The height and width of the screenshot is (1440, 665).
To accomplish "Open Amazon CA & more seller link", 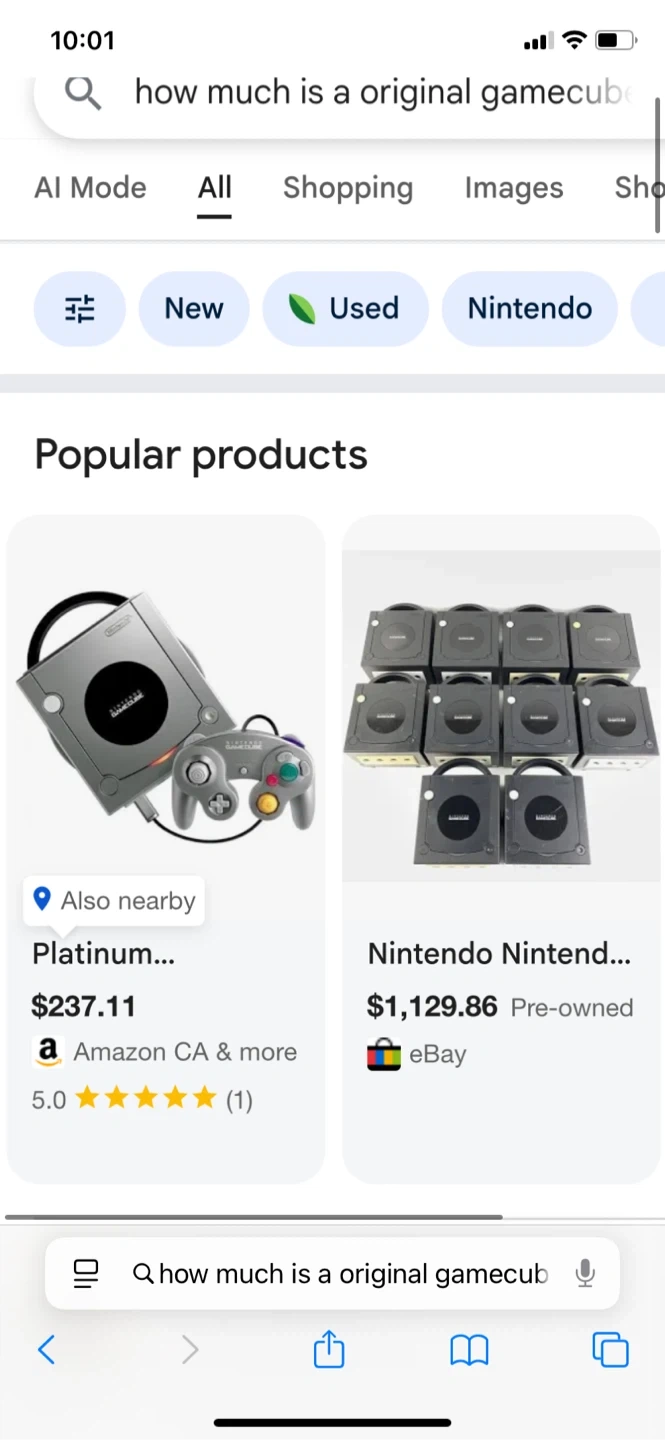I will click(184, 1052).
